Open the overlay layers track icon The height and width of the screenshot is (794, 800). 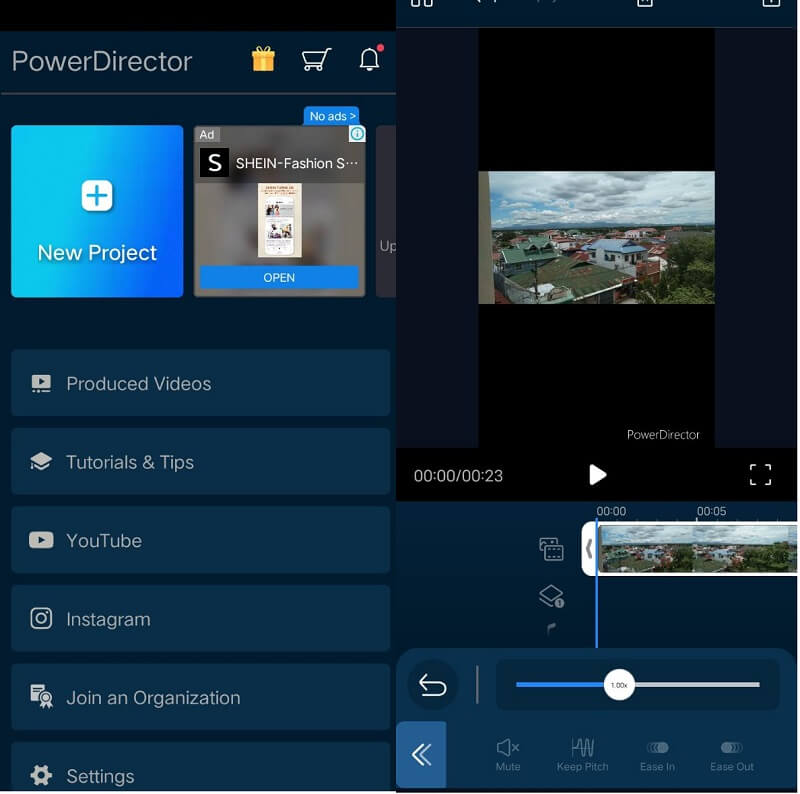(x=551, y=597)
